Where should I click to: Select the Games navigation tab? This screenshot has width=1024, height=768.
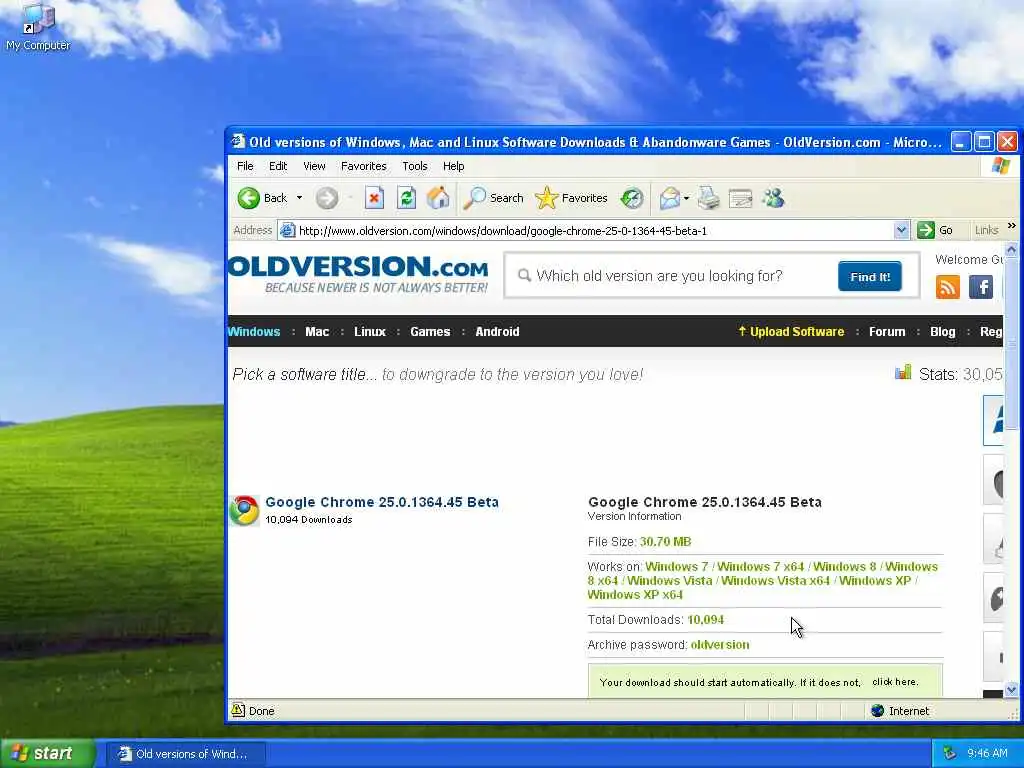pos(430,332)
